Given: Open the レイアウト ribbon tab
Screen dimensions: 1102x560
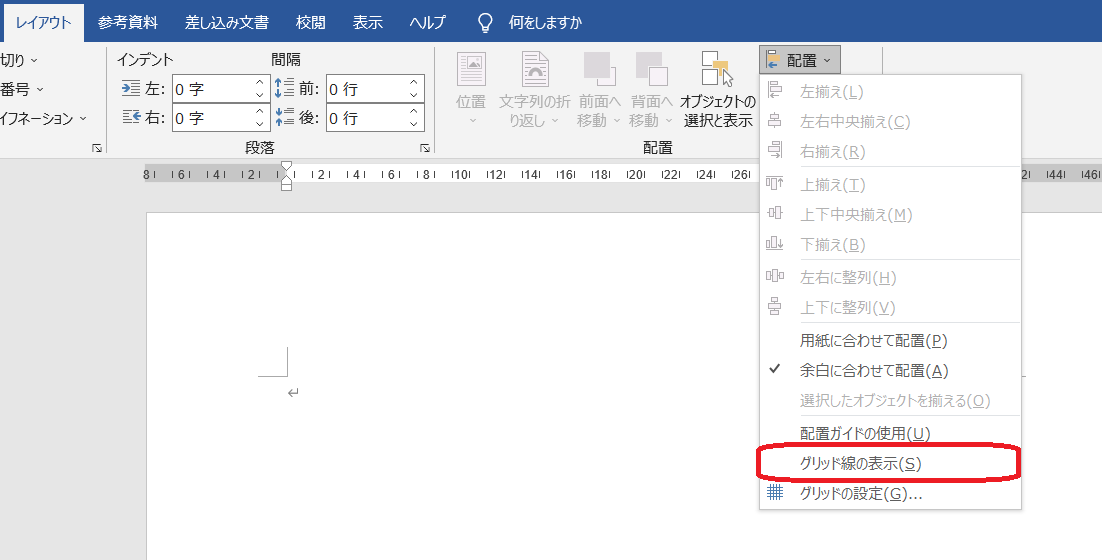Looking at the screenshot, I should pos(44,22).
